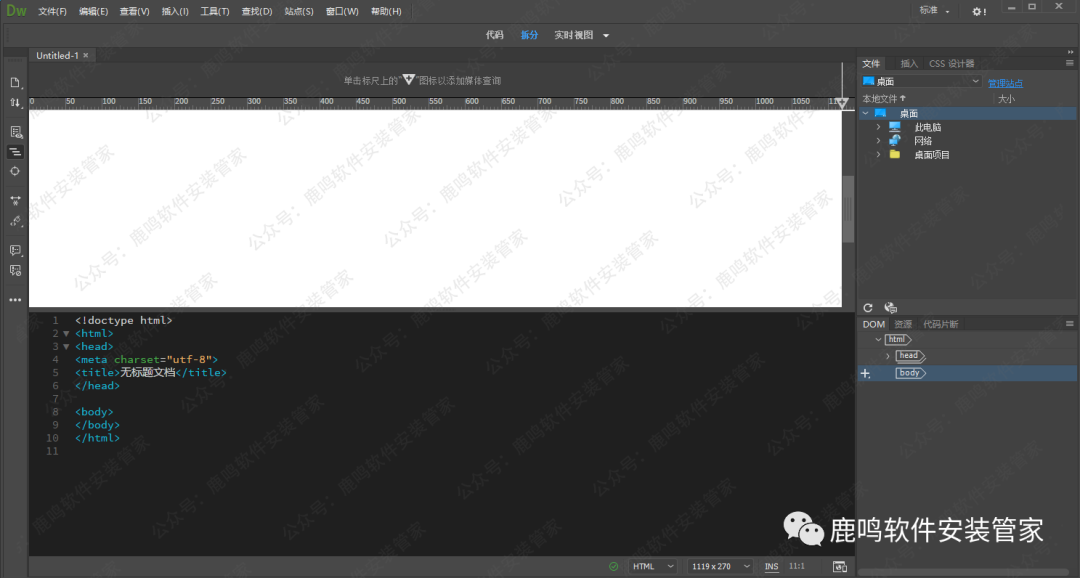Click the refresh icon in Files panel
This screenshot has height=578, width=1080.
(868, 308)
